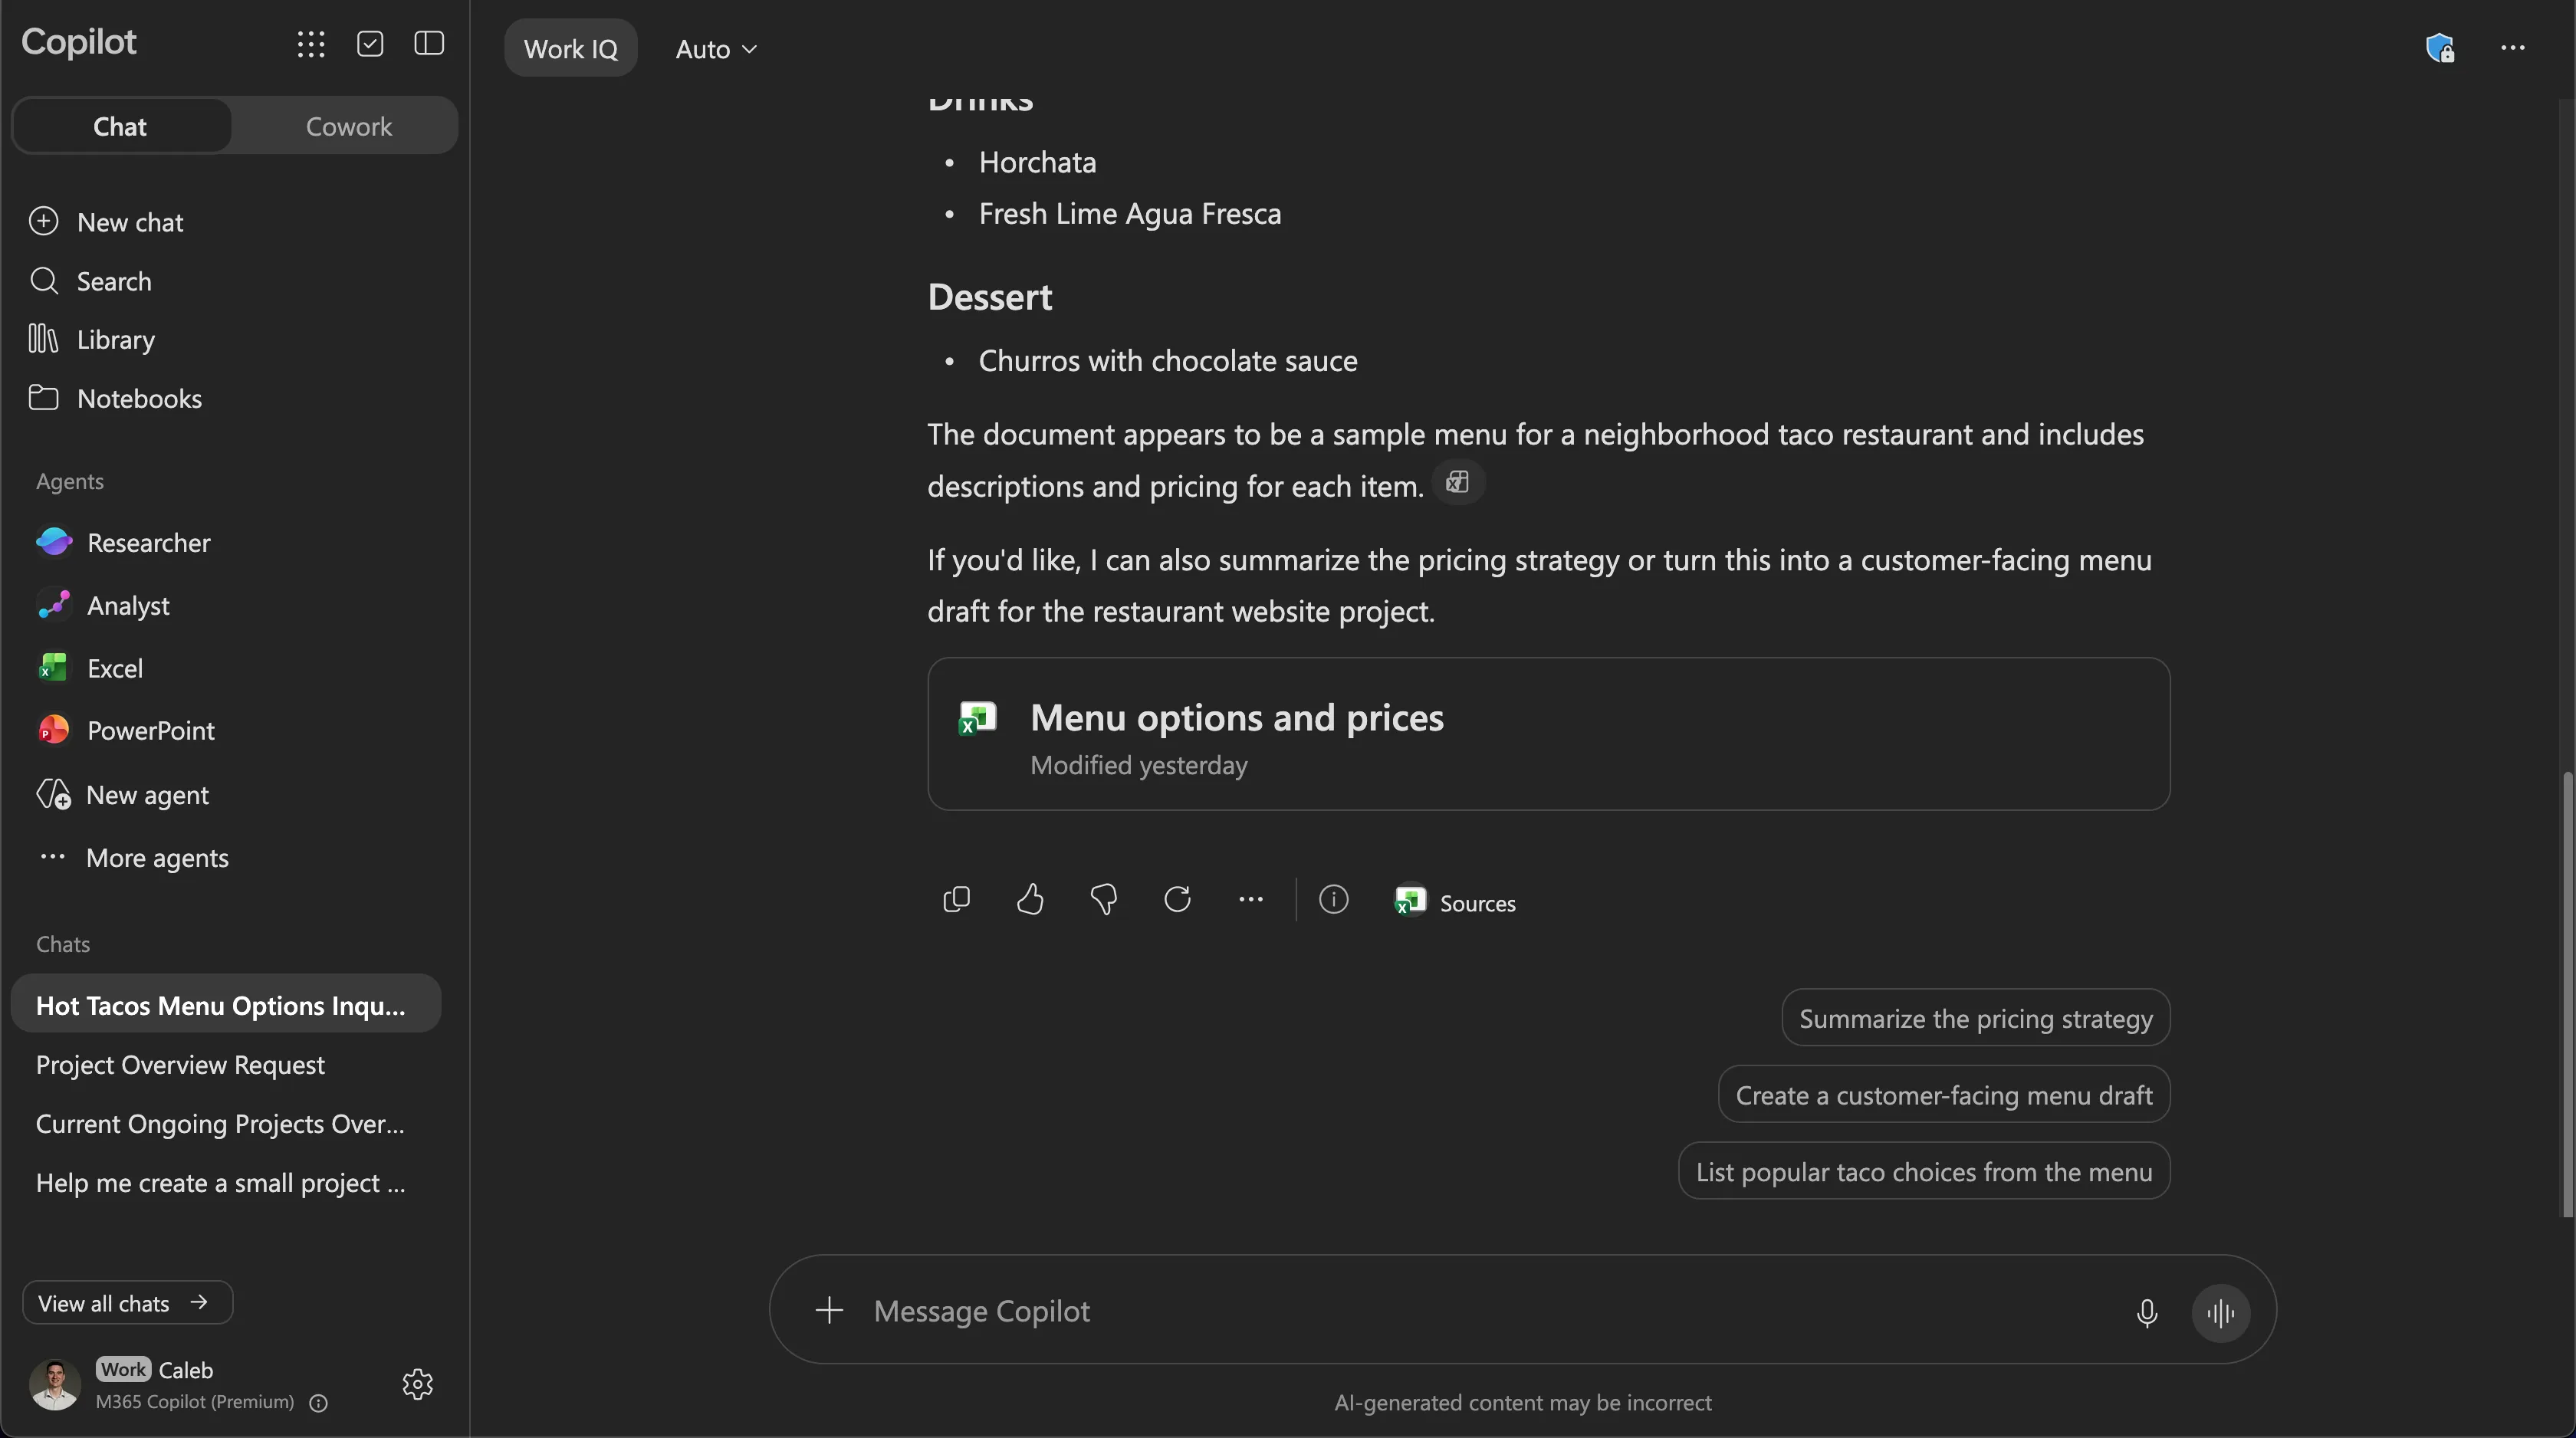Copy the response with the copy icon
2576x1438 pixels.
pos(957,900)
